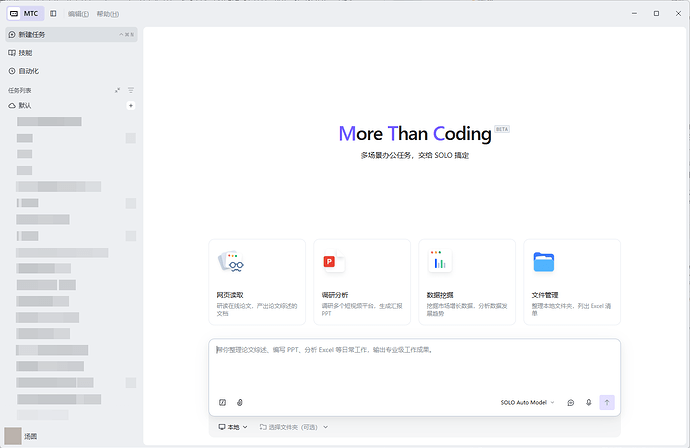Click the MTC mode switcher button
Screen dimensions: 690x448
(x=25, y=14)
